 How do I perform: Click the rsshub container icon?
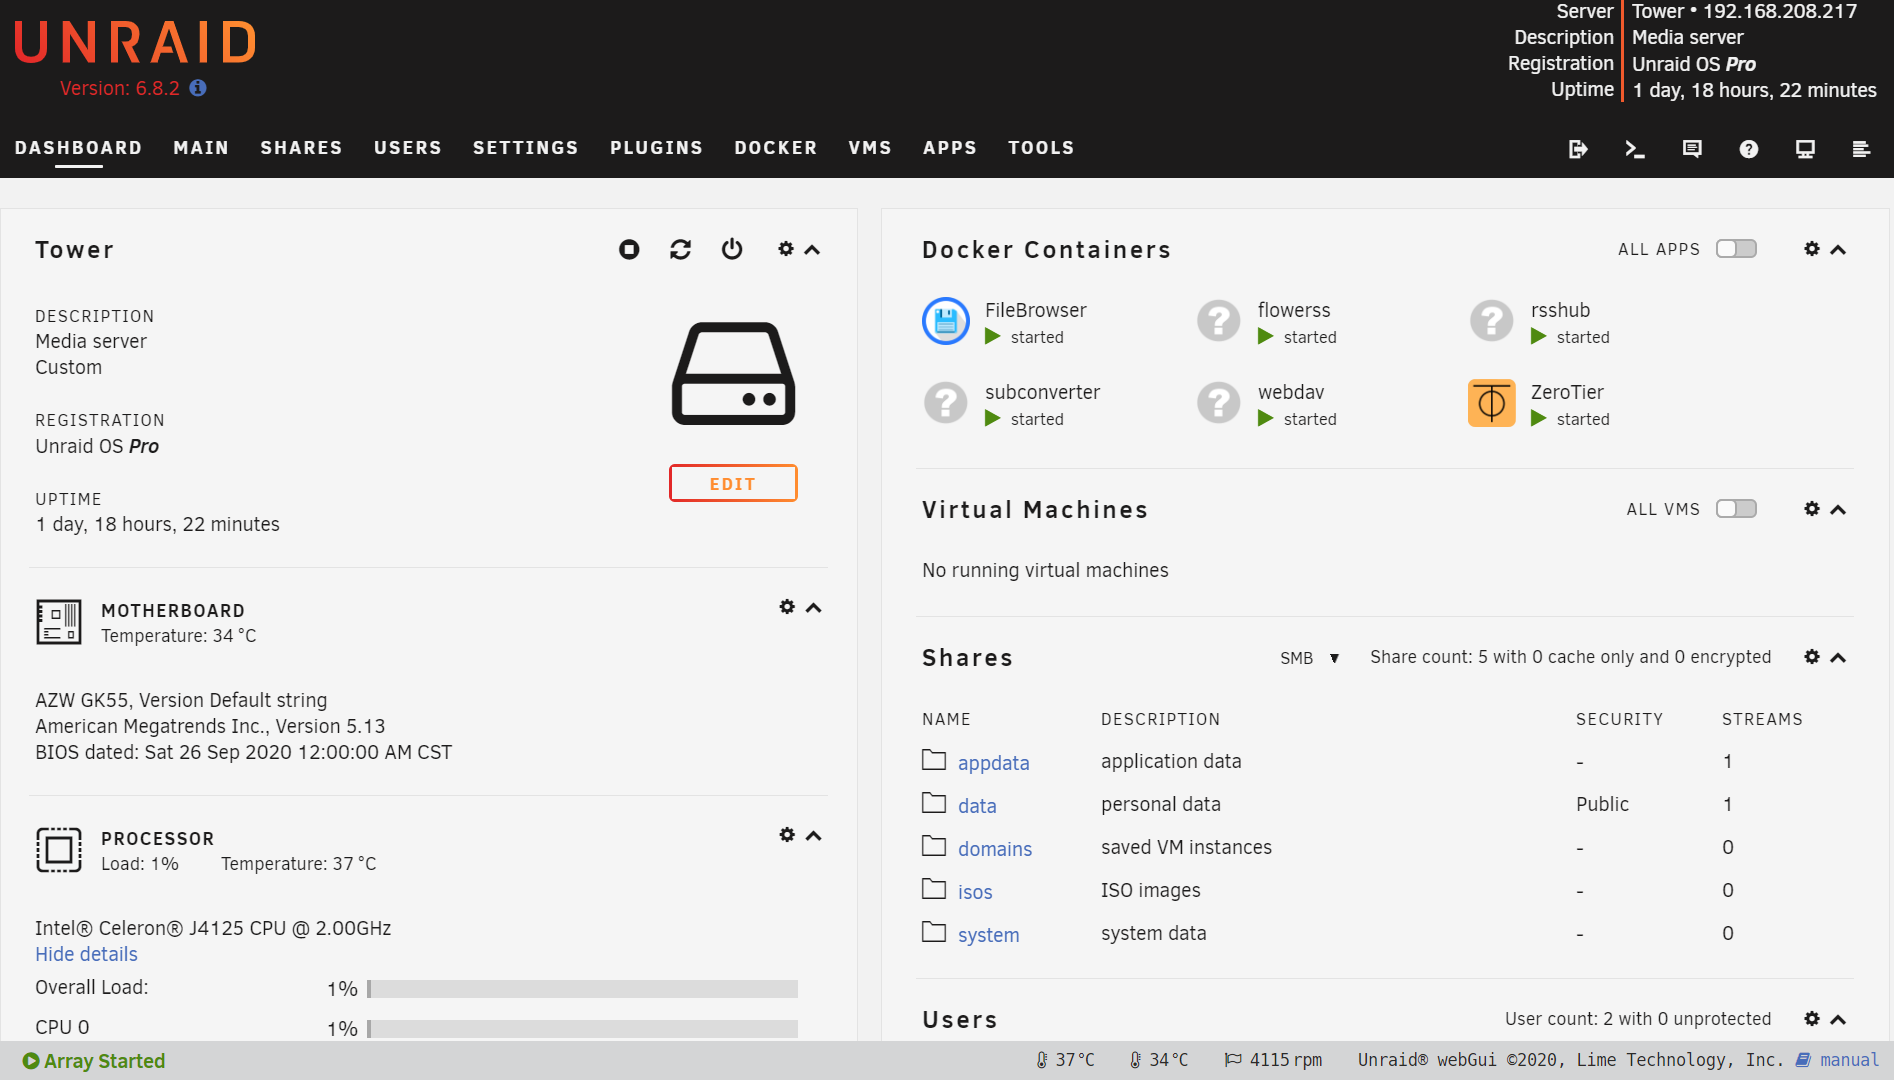click(1492, 321)
